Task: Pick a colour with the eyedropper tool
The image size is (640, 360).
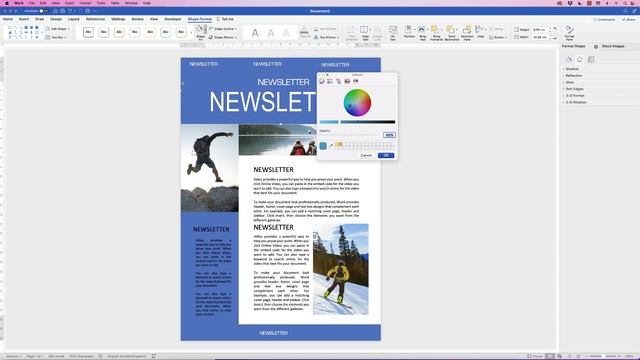Action: 331,146
